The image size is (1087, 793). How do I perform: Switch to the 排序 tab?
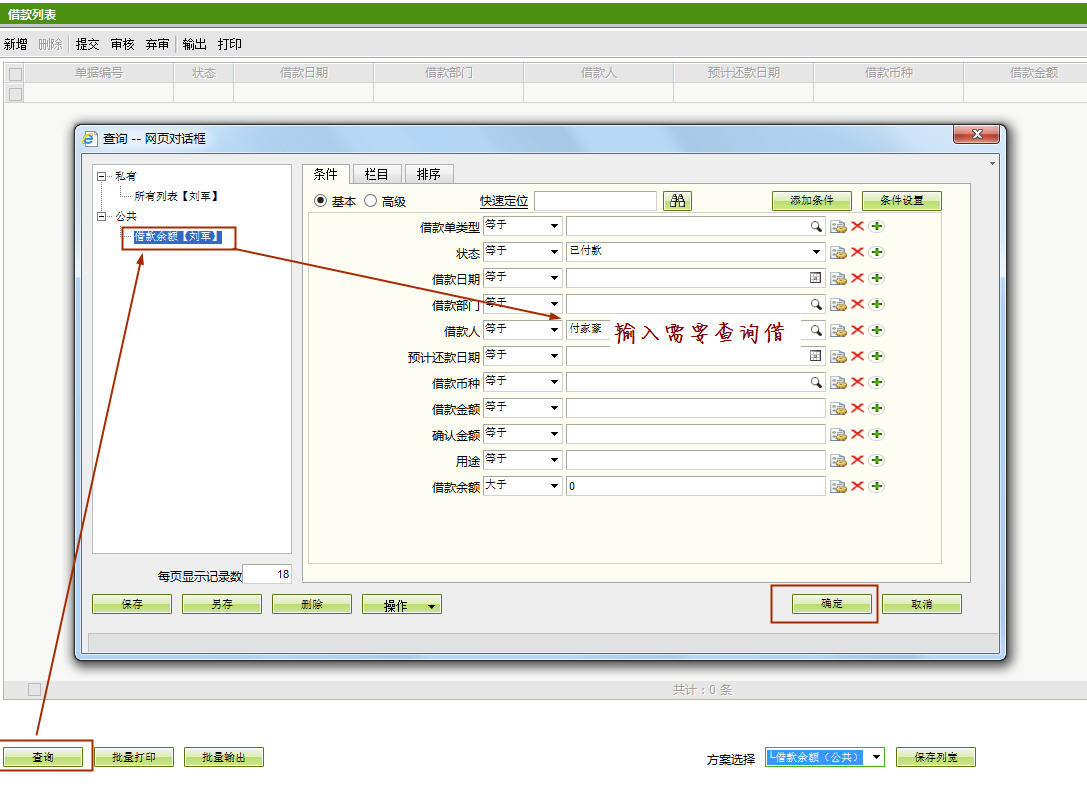point(428,174)
